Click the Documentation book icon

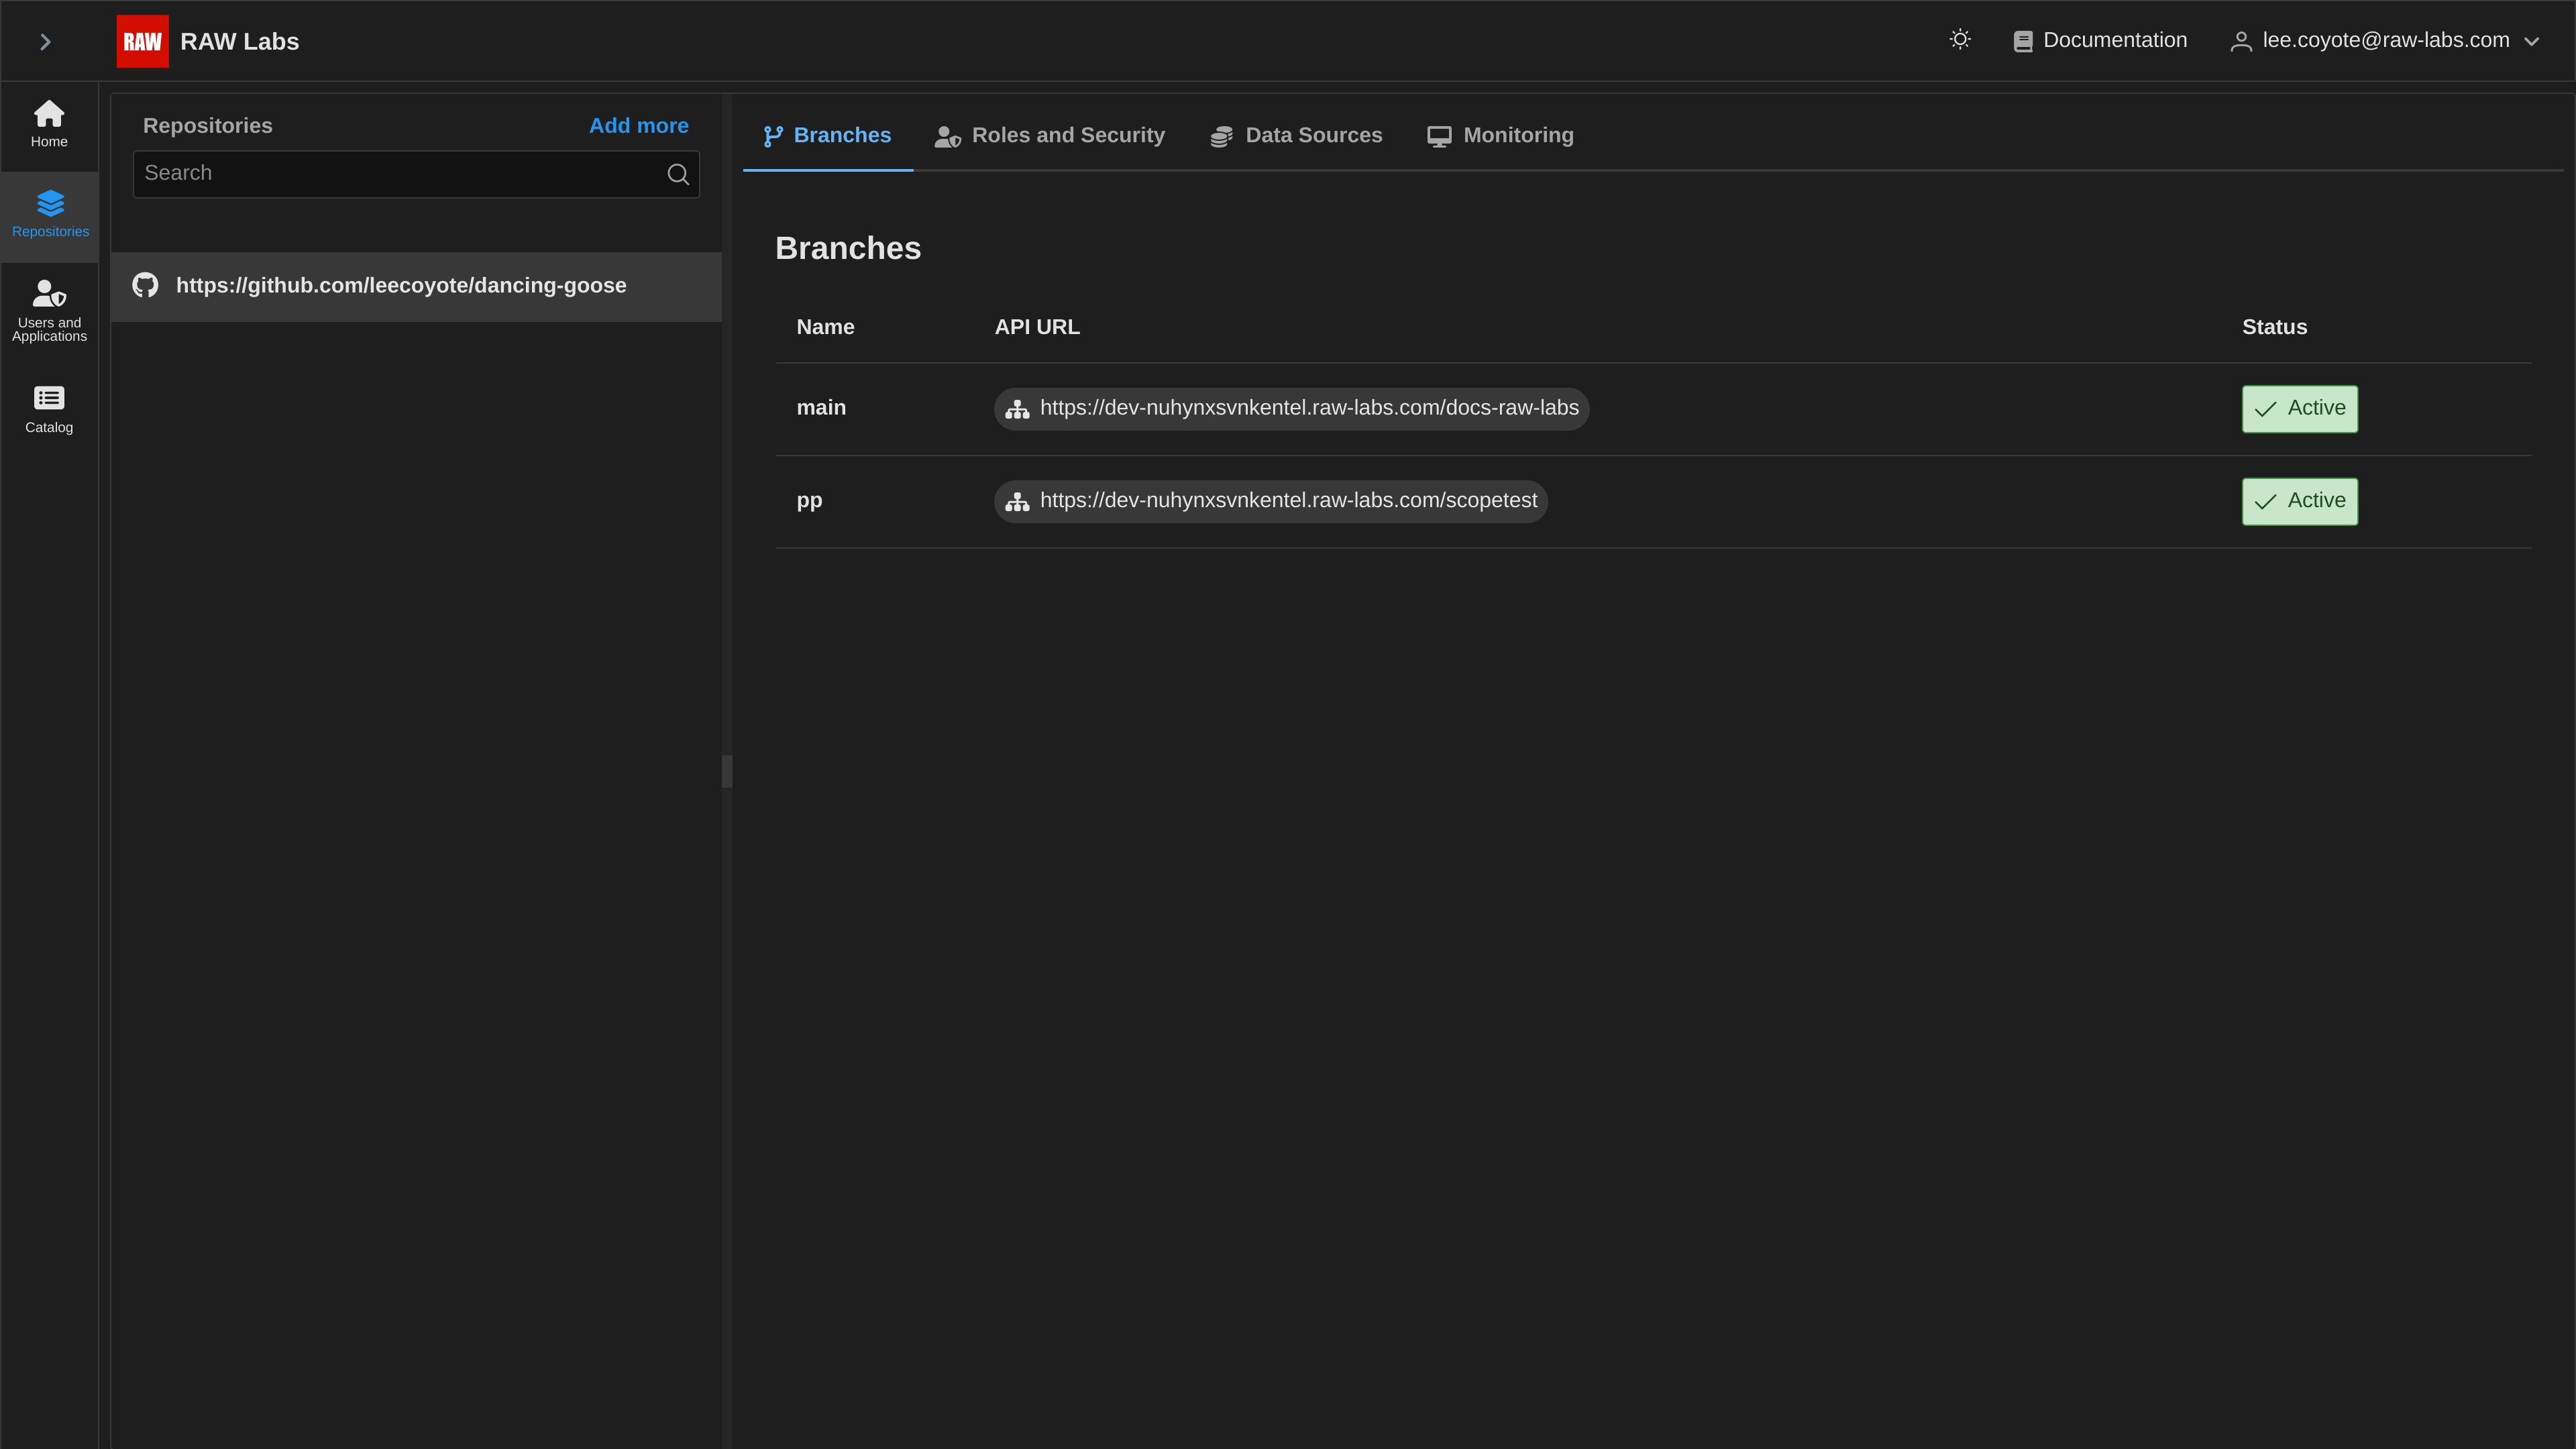click(x=2022, y=41)
